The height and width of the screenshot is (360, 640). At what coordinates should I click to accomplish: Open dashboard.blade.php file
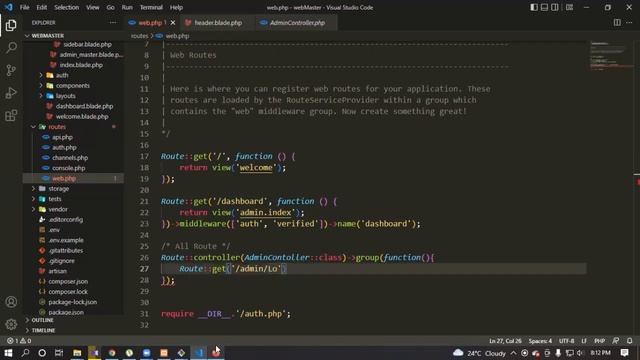coord(84,106)
